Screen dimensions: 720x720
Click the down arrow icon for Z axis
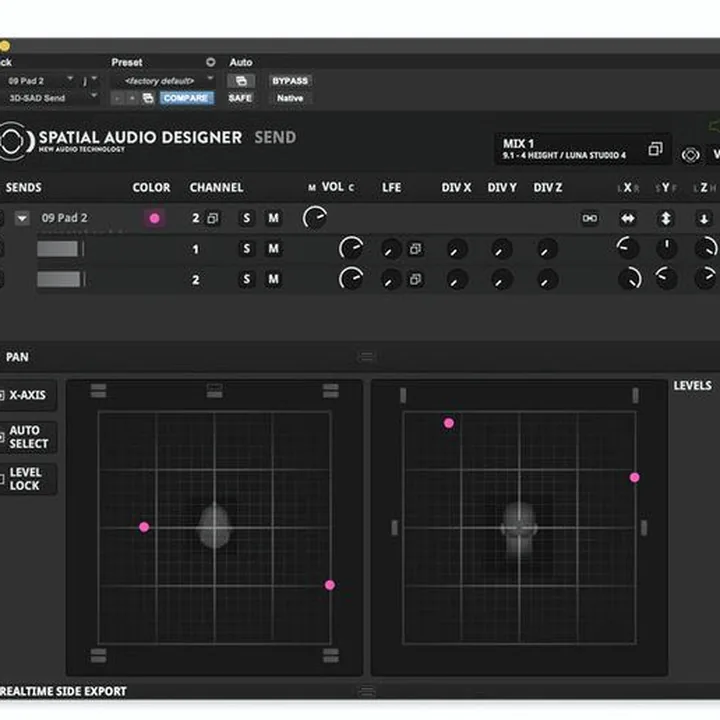(x=703, y=219)
